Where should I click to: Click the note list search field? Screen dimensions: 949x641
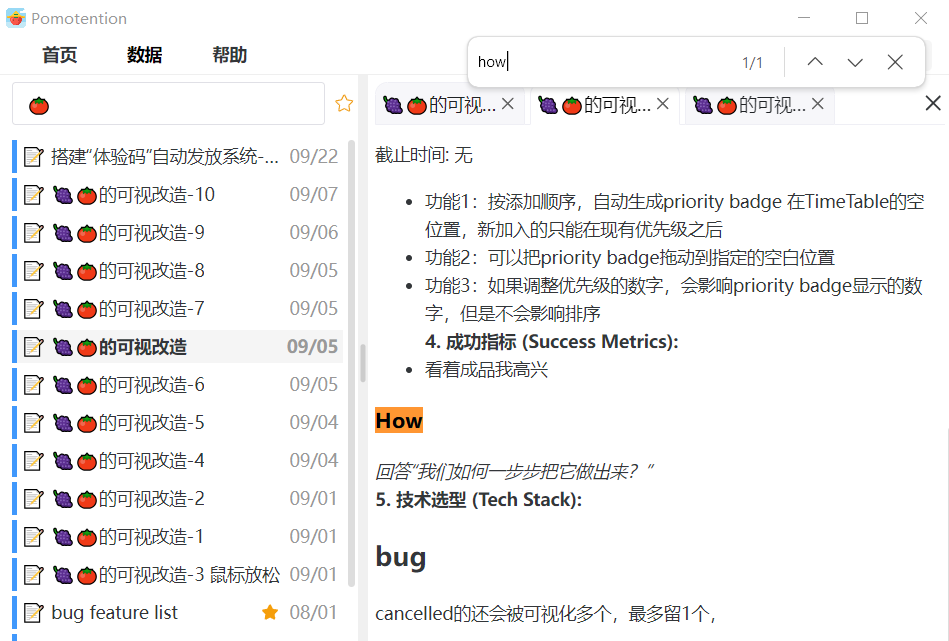click(x=168, y=104)
